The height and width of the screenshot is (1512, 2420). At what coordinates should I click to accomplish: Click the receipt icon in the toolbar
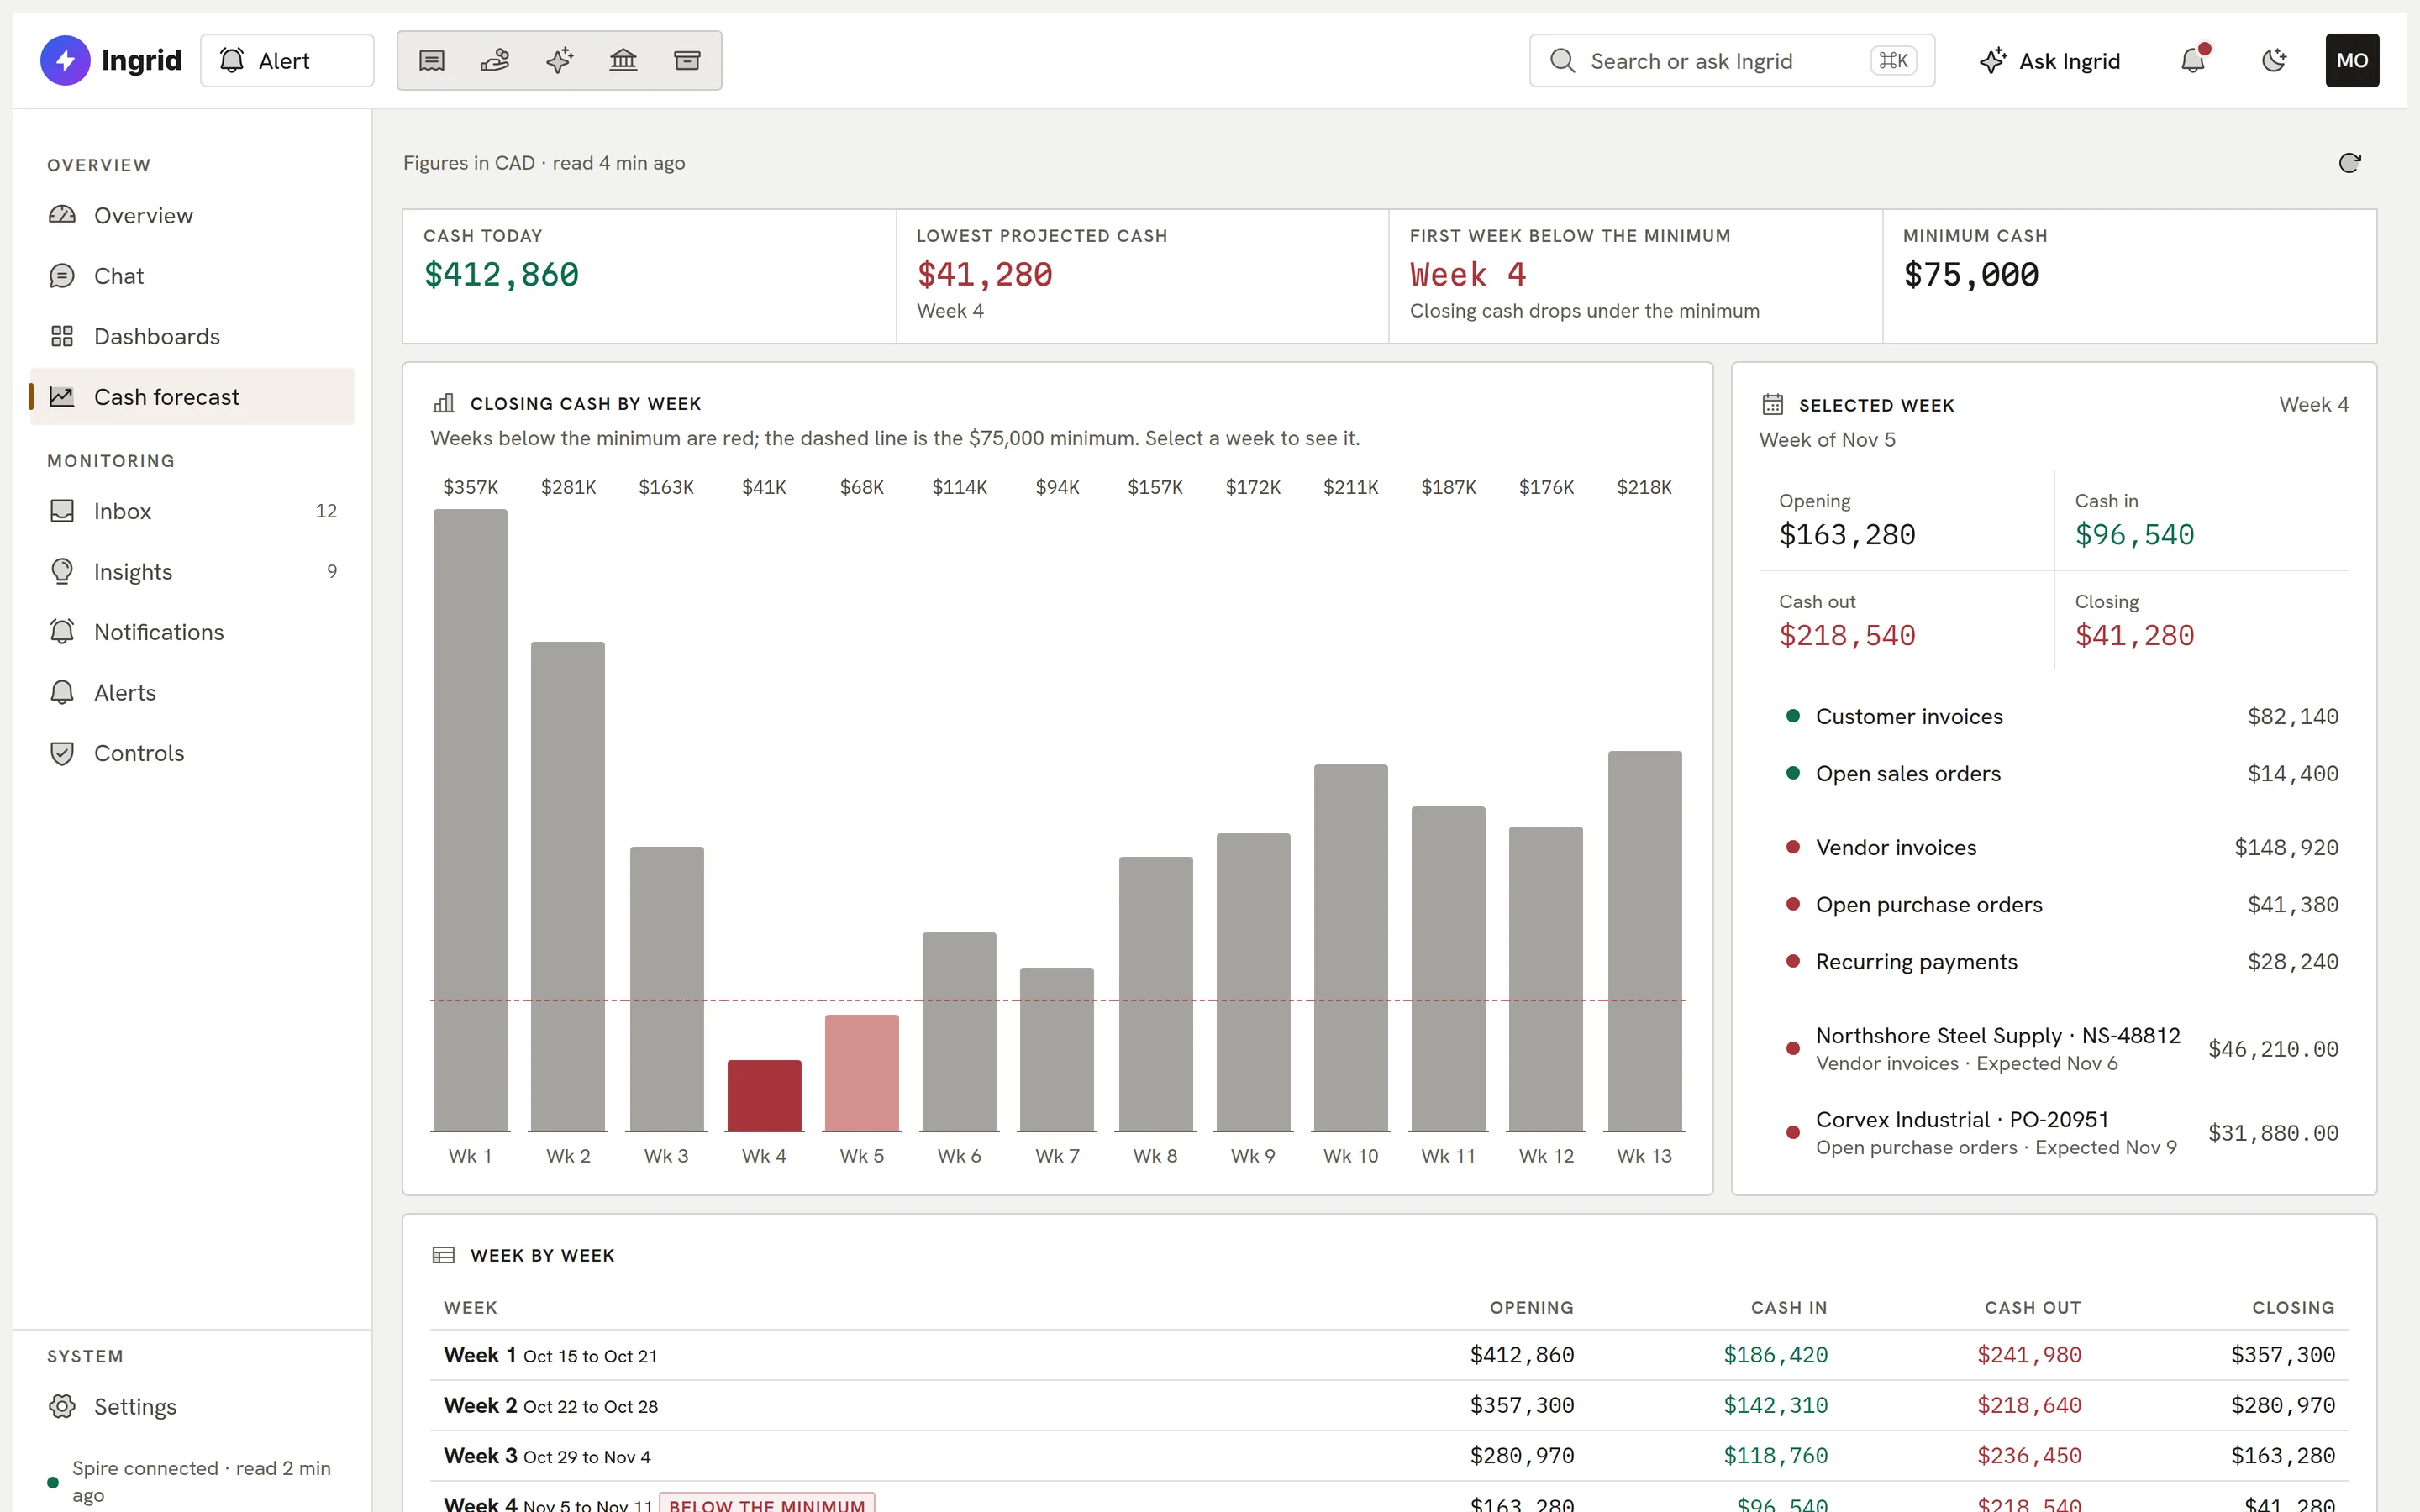click(x=431, y=61)
